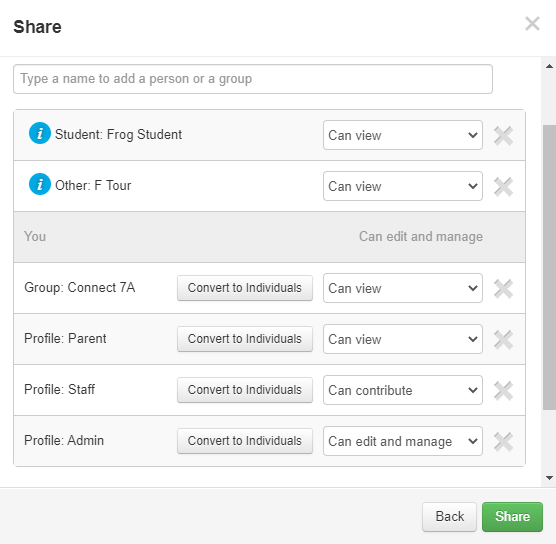556x544 pixels.
Task: Remove Student: Frog Student from sharing
Action: 503,136
